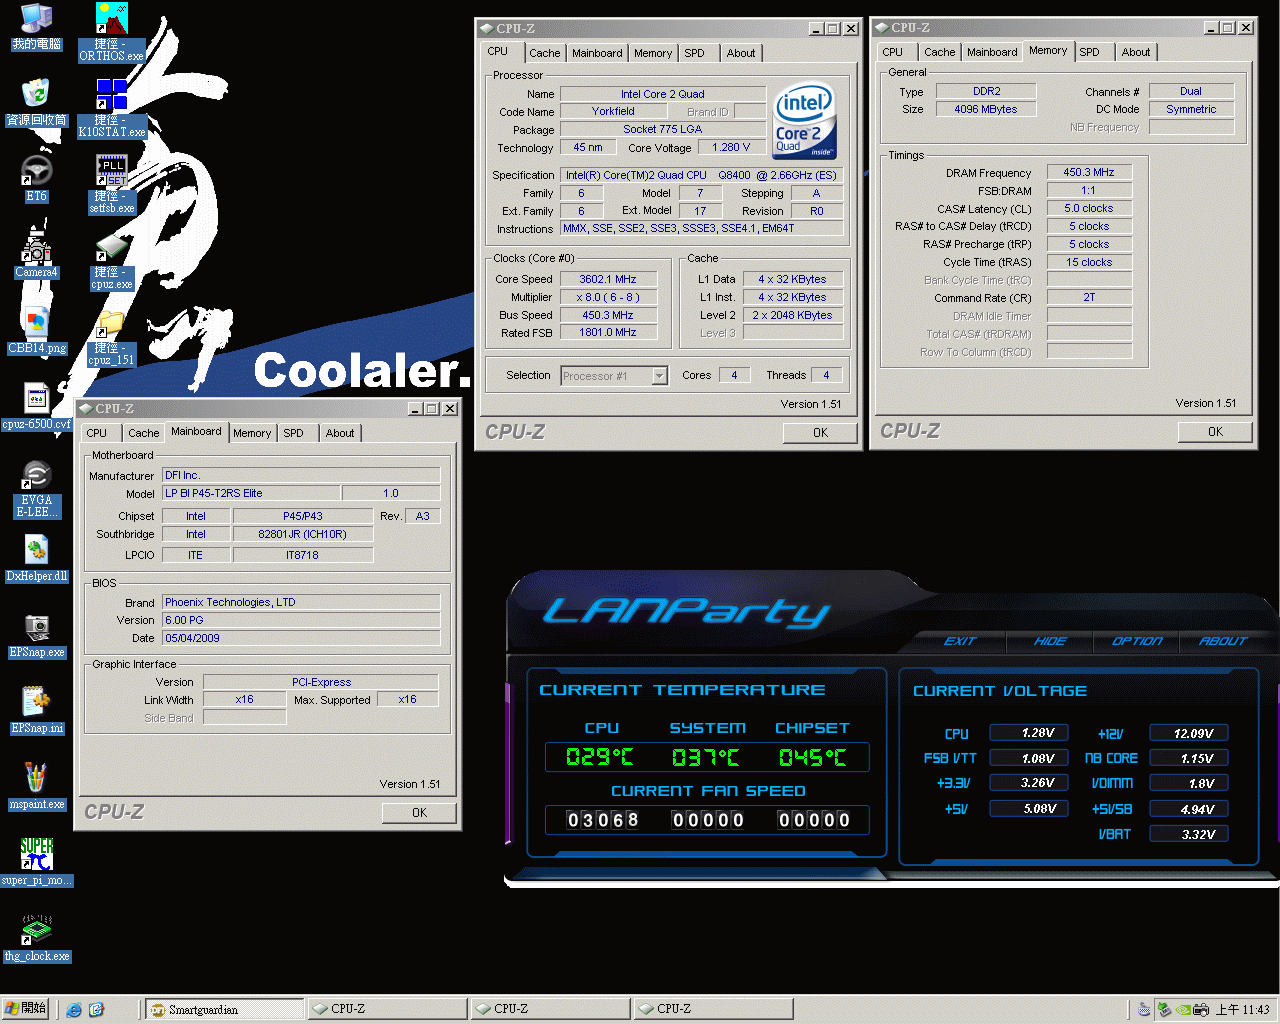Click the keyboard language bar icon

tap(1144, 1010)
